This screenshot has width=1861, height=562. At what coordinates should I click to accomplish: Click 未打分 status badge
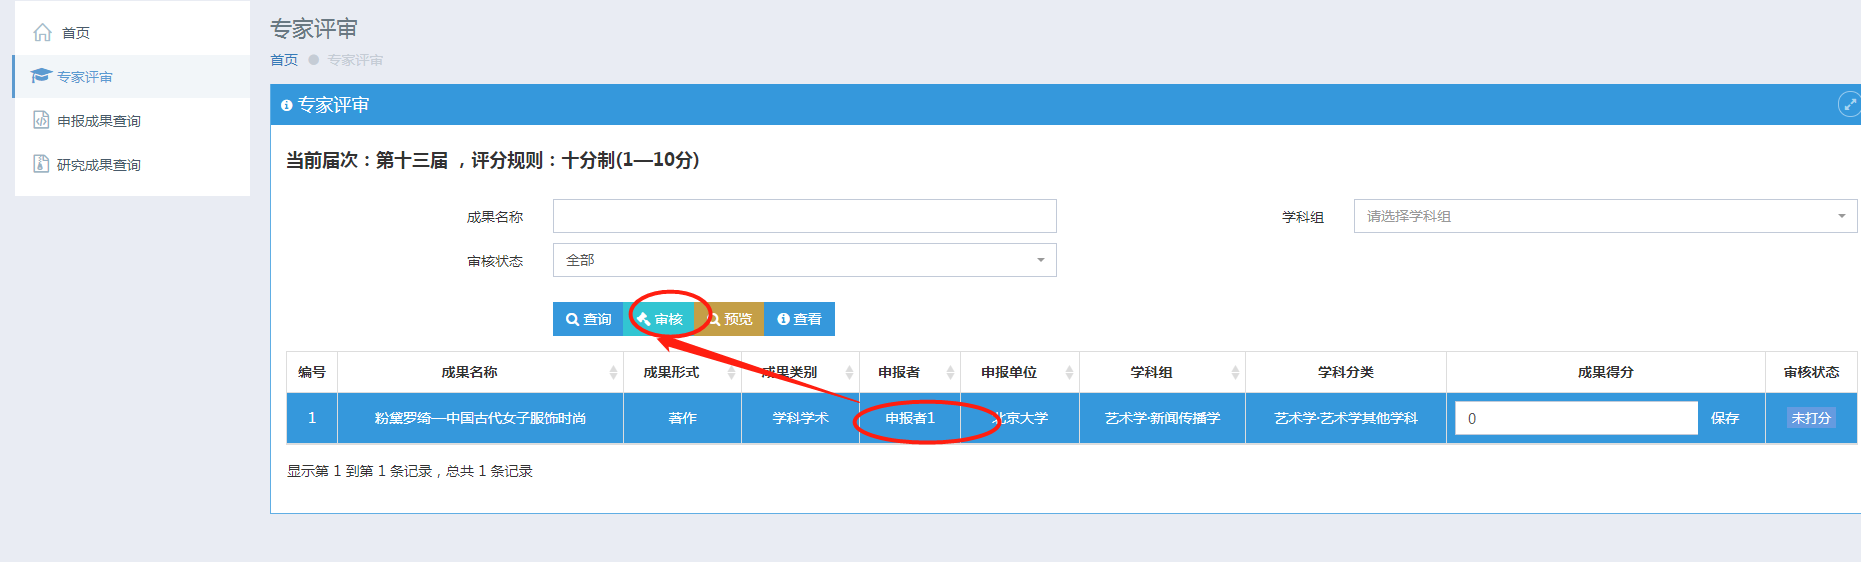tap(1811, 418)
